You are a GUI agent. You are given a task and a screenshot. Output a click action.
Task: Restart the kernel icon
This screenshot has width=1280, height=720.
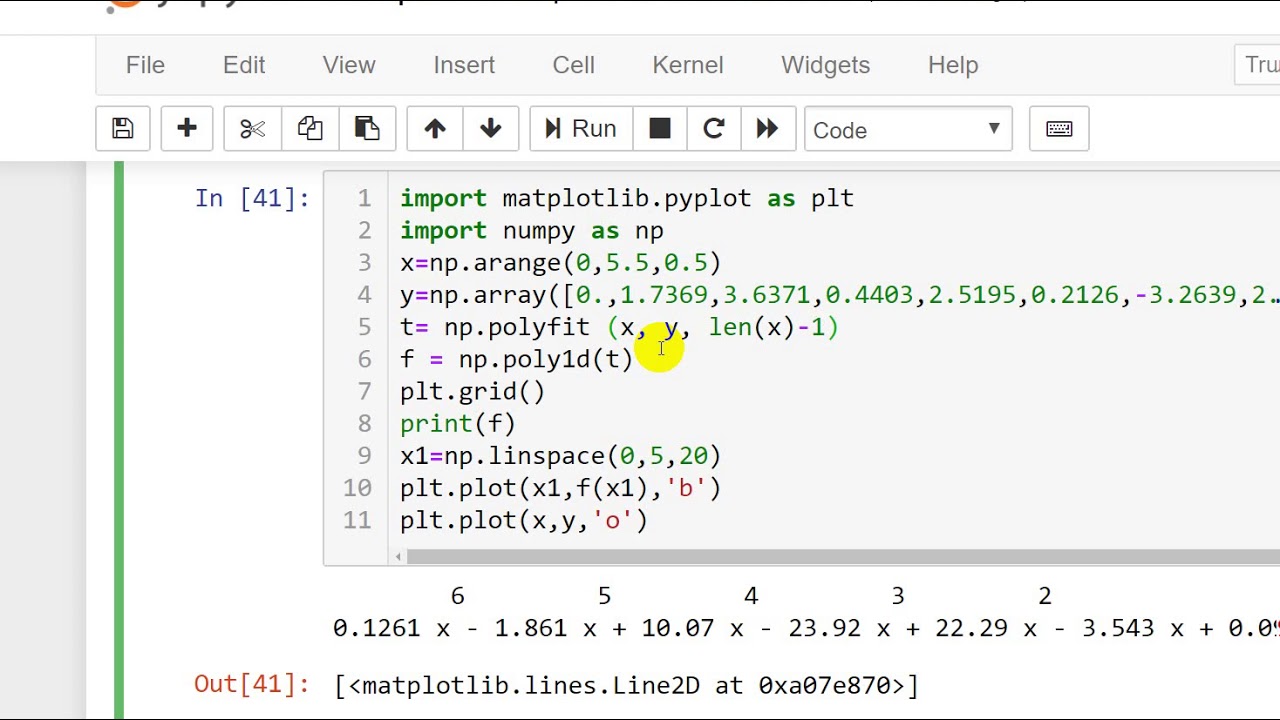[714, 129]
